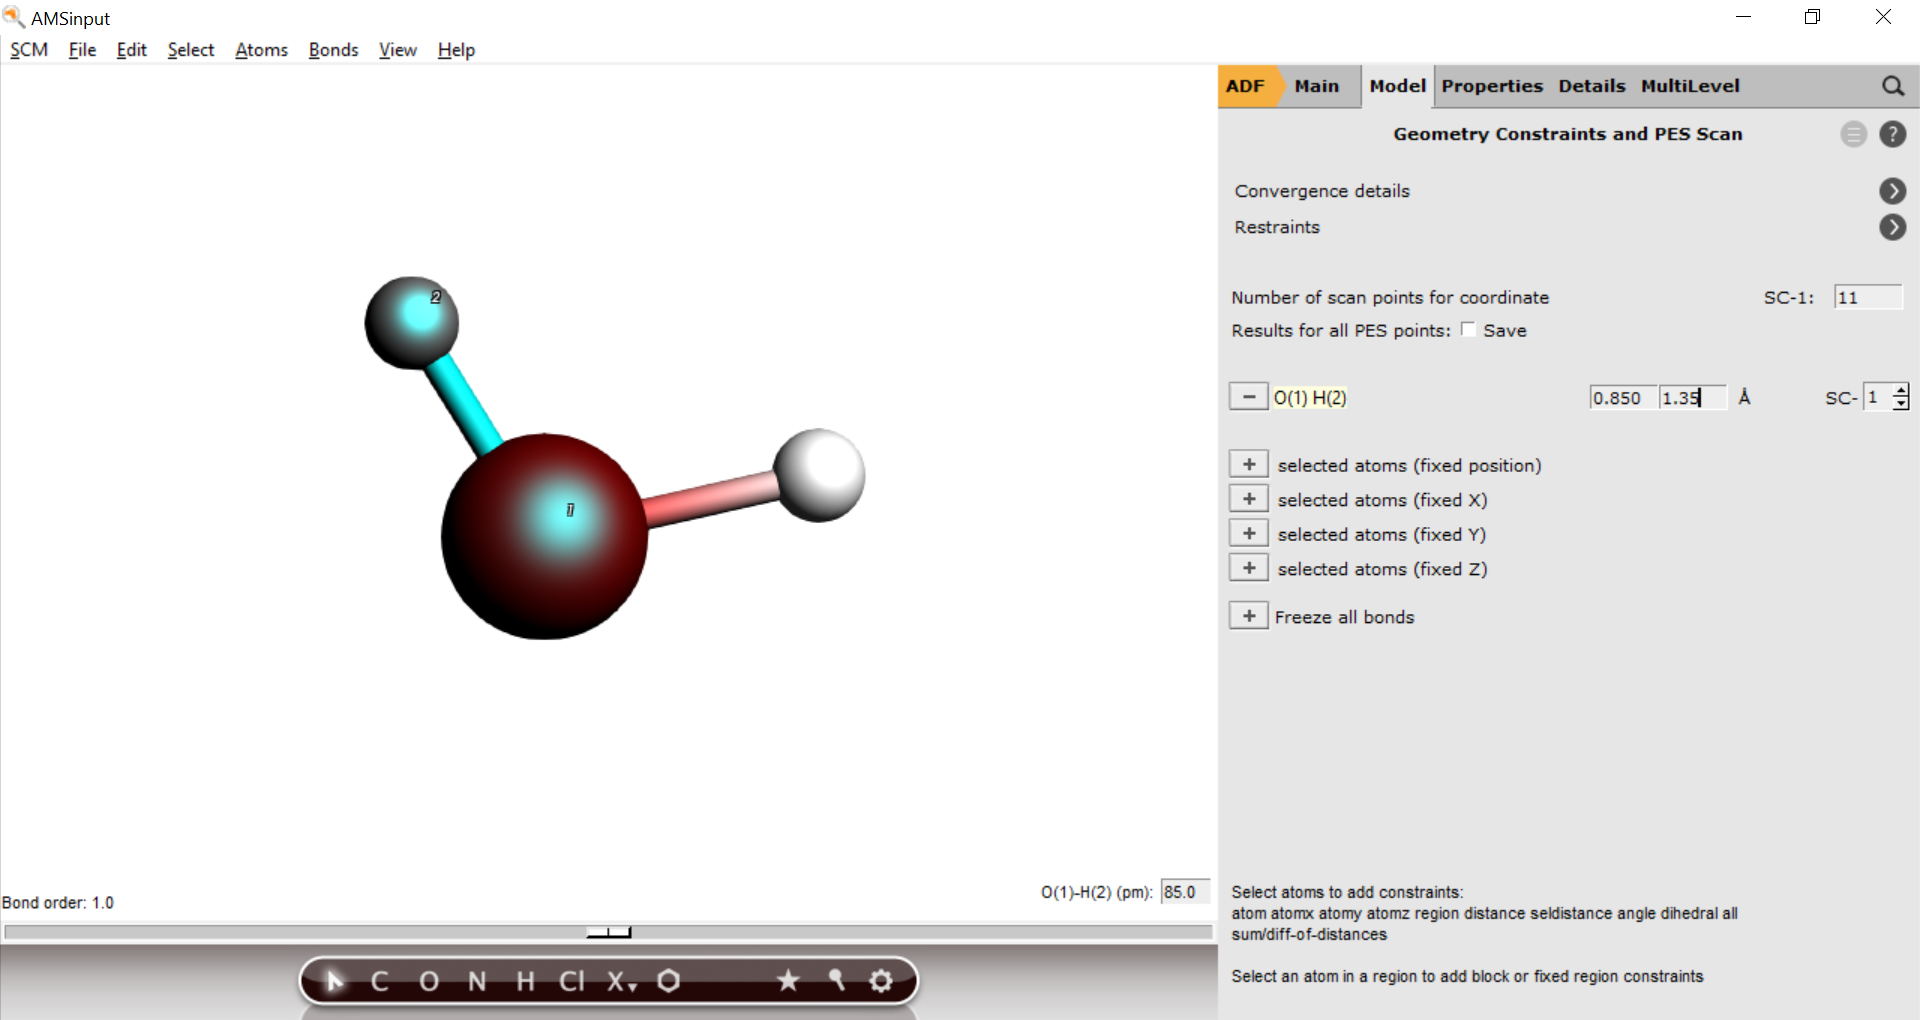Enable Save results for all PES points

click(1468, 330)
